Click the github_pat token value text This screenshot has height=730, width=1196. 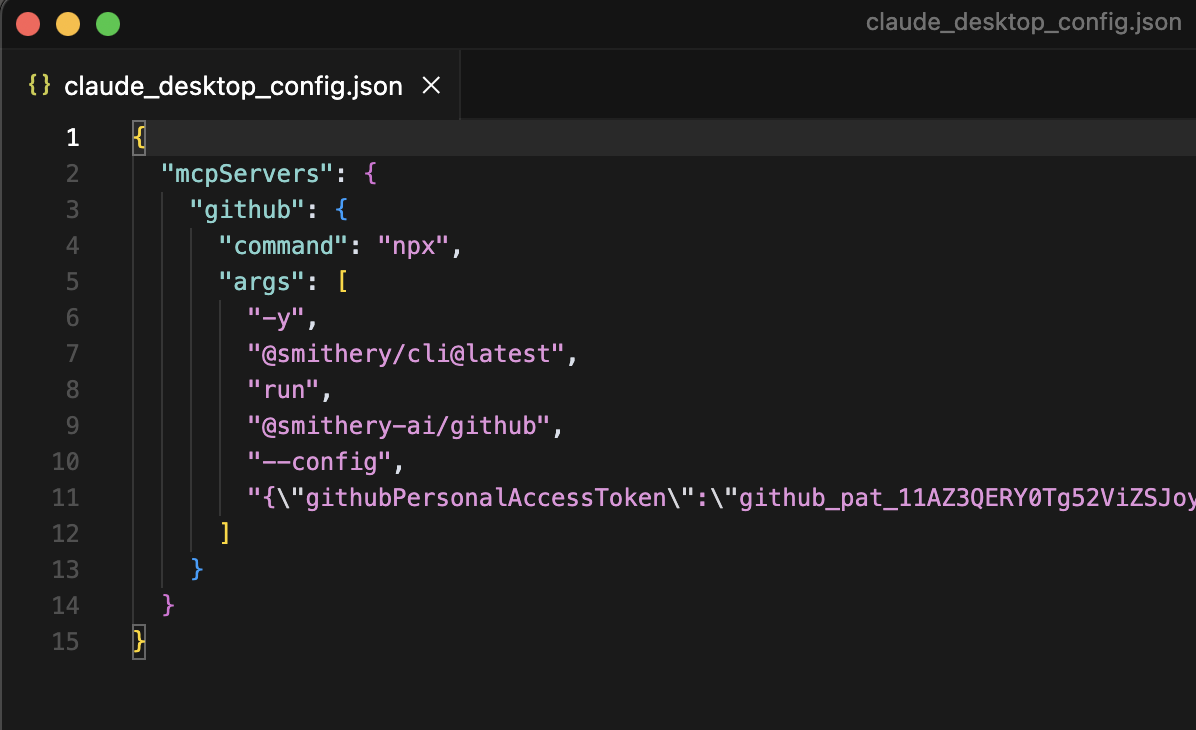click(967, 498)
